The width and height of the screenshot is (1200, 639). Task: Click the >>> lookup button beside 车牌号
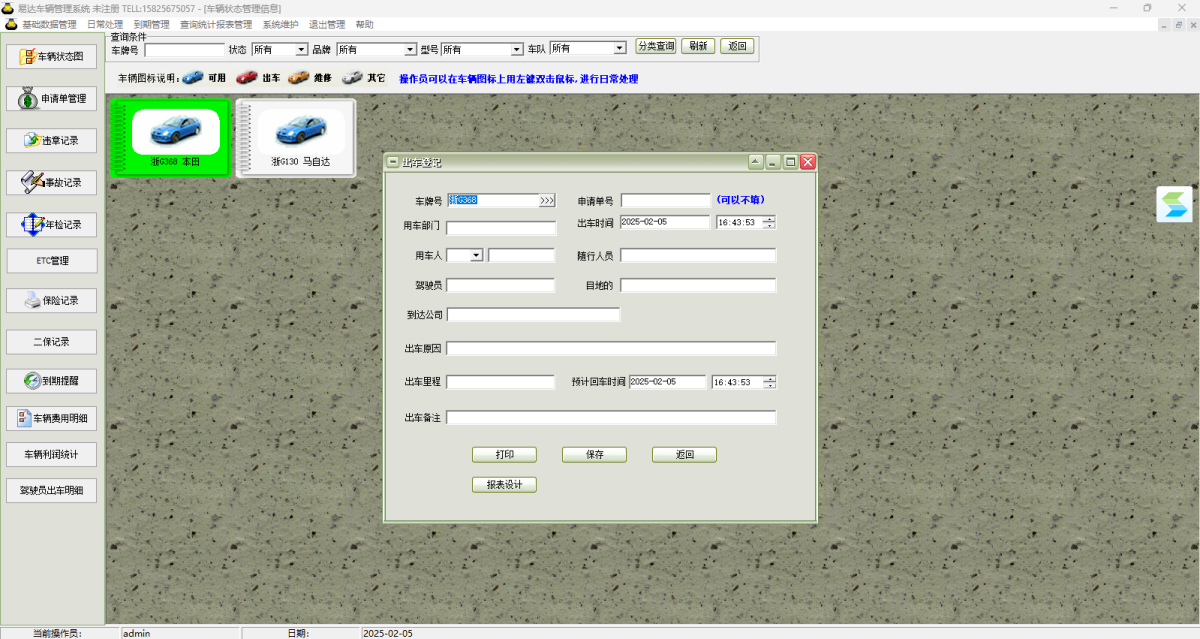(x=547, y=200)
